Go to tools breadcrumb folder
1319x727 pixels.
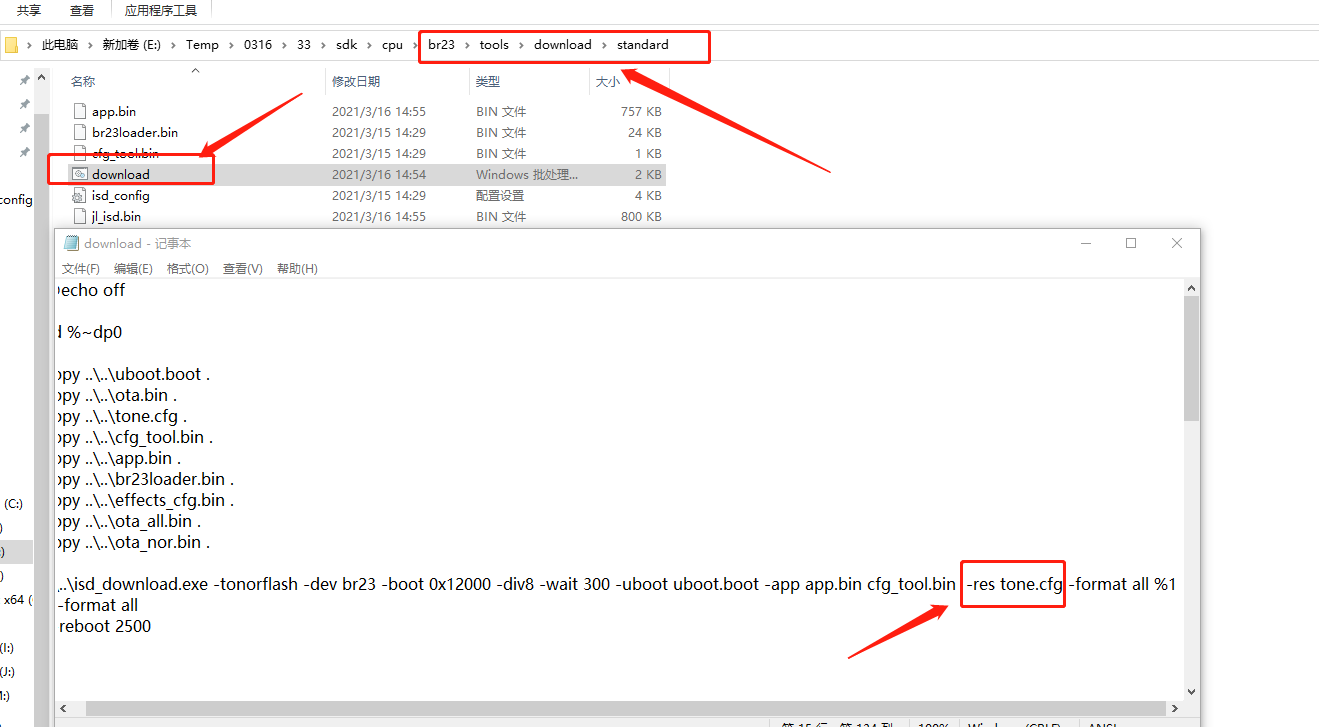coord(494,45)
